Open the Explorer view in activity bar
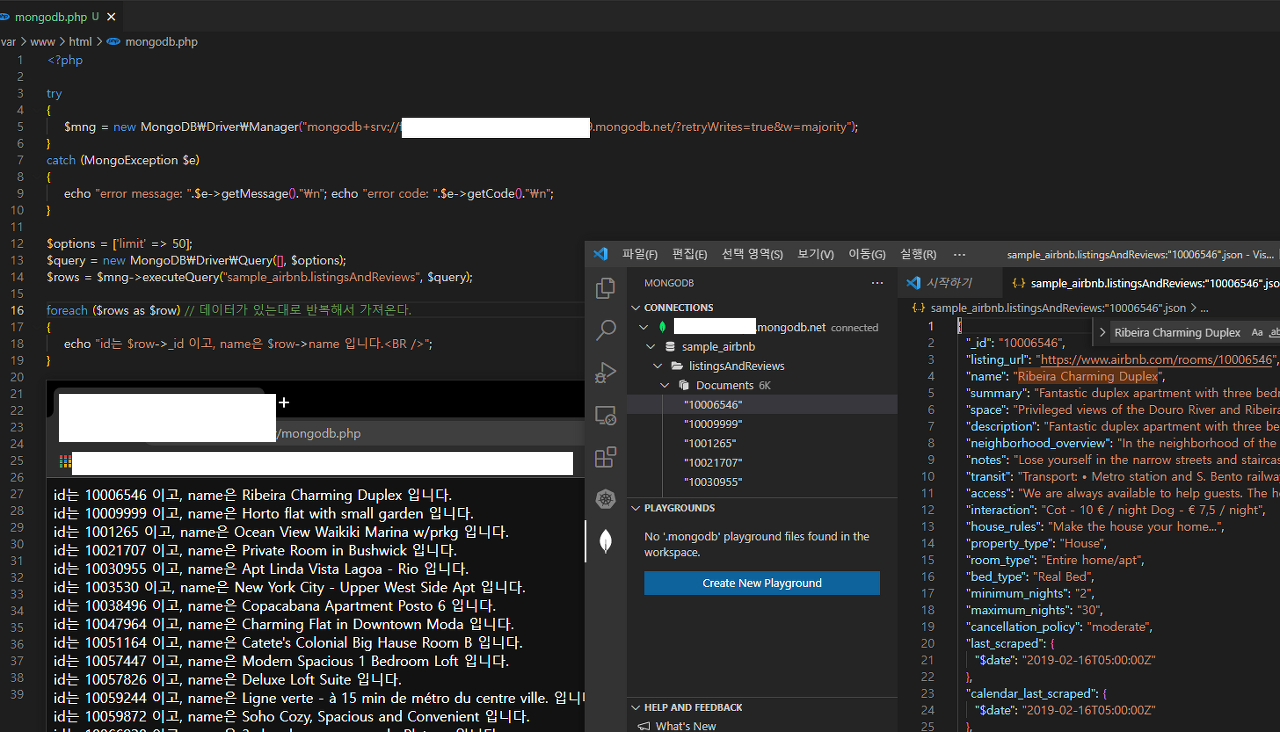1280x732 pixels. tap(605, 289)
